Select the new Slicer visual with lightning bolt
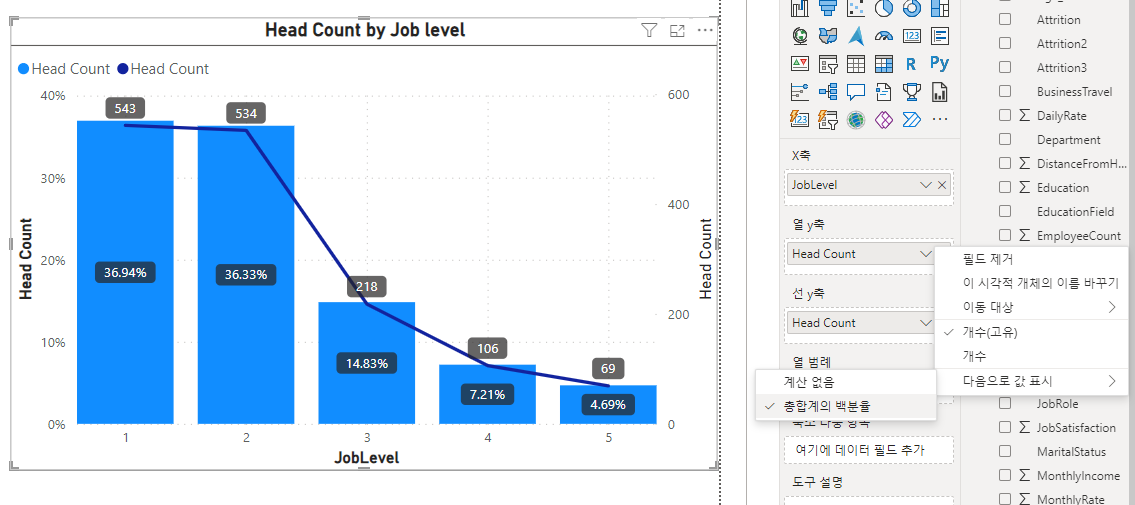This screenshot has height=505, width=1135. click(x=828, y=119)
